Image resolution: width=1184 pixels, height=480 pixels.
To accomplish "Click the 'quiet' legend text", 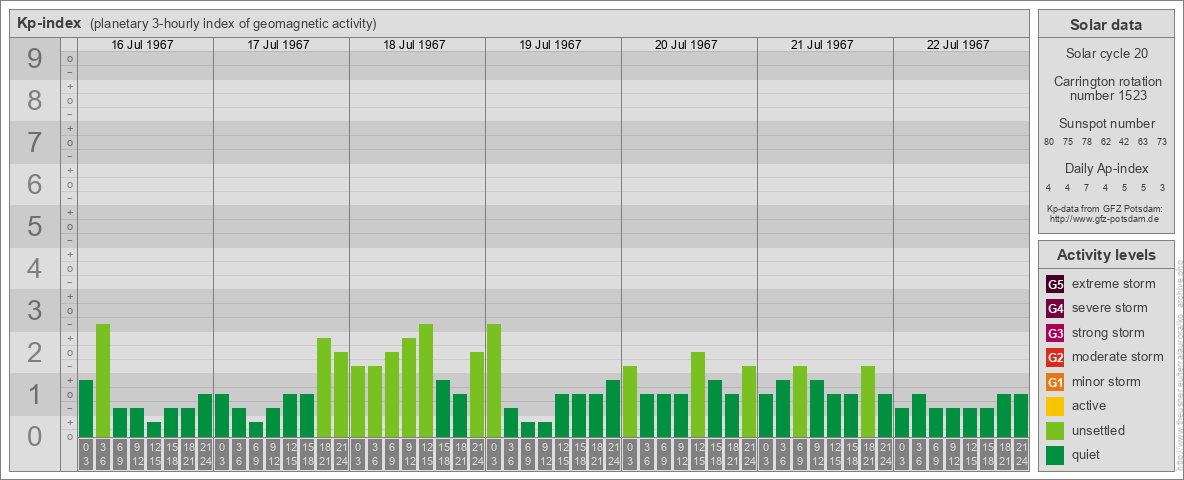I will pyautogui.click(x=1088, y=454).
